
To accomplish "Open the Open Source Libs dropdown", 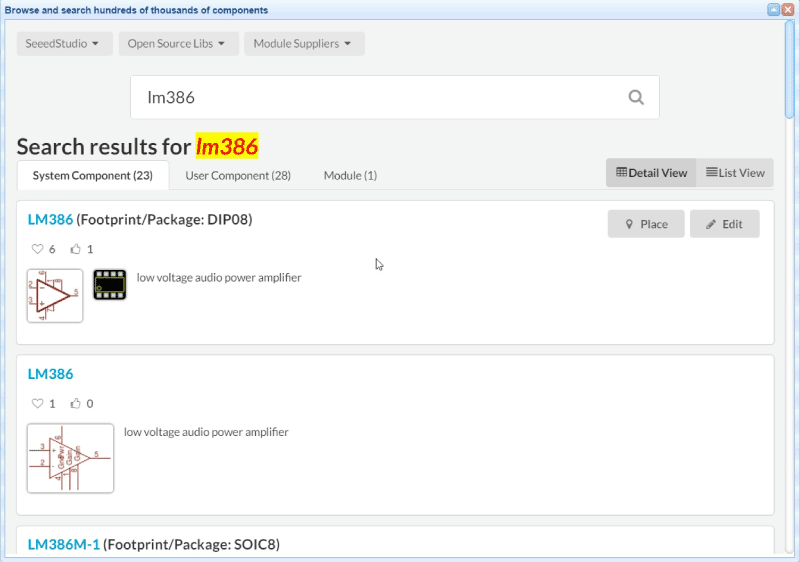I will tap(178, 44).
